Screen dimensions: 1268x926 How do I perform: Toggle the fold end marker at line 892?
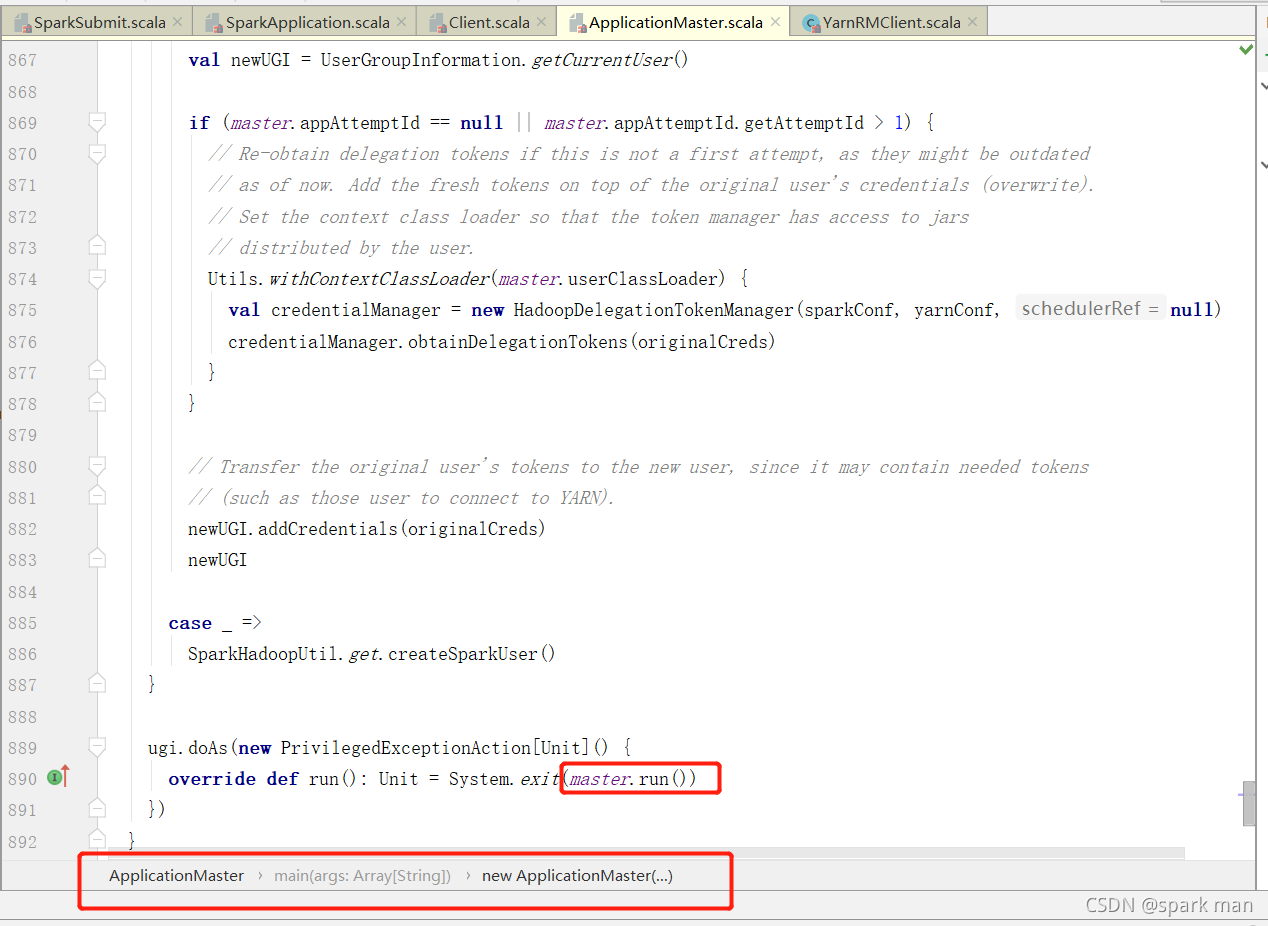tap(97, 840)
